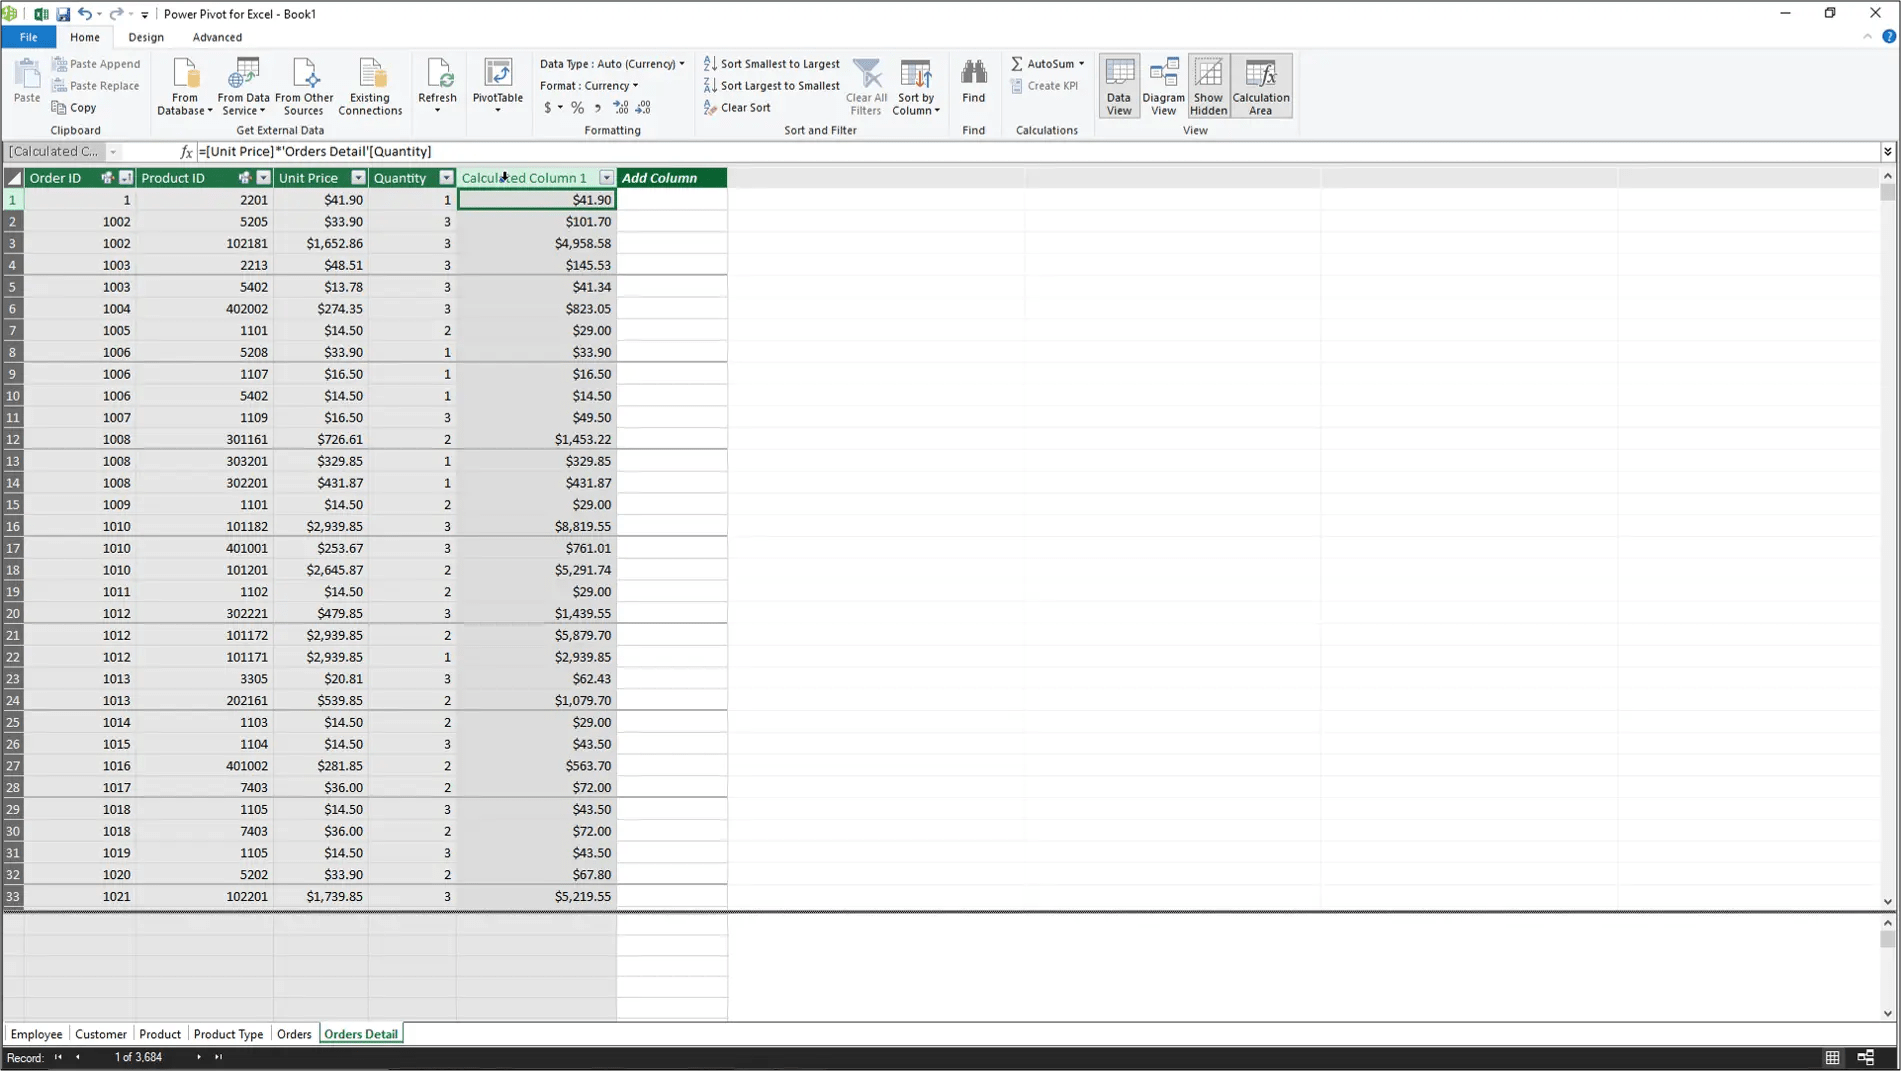Switch to Diagram View
The image size is (1901, 1071).
tap(1163, 85)
